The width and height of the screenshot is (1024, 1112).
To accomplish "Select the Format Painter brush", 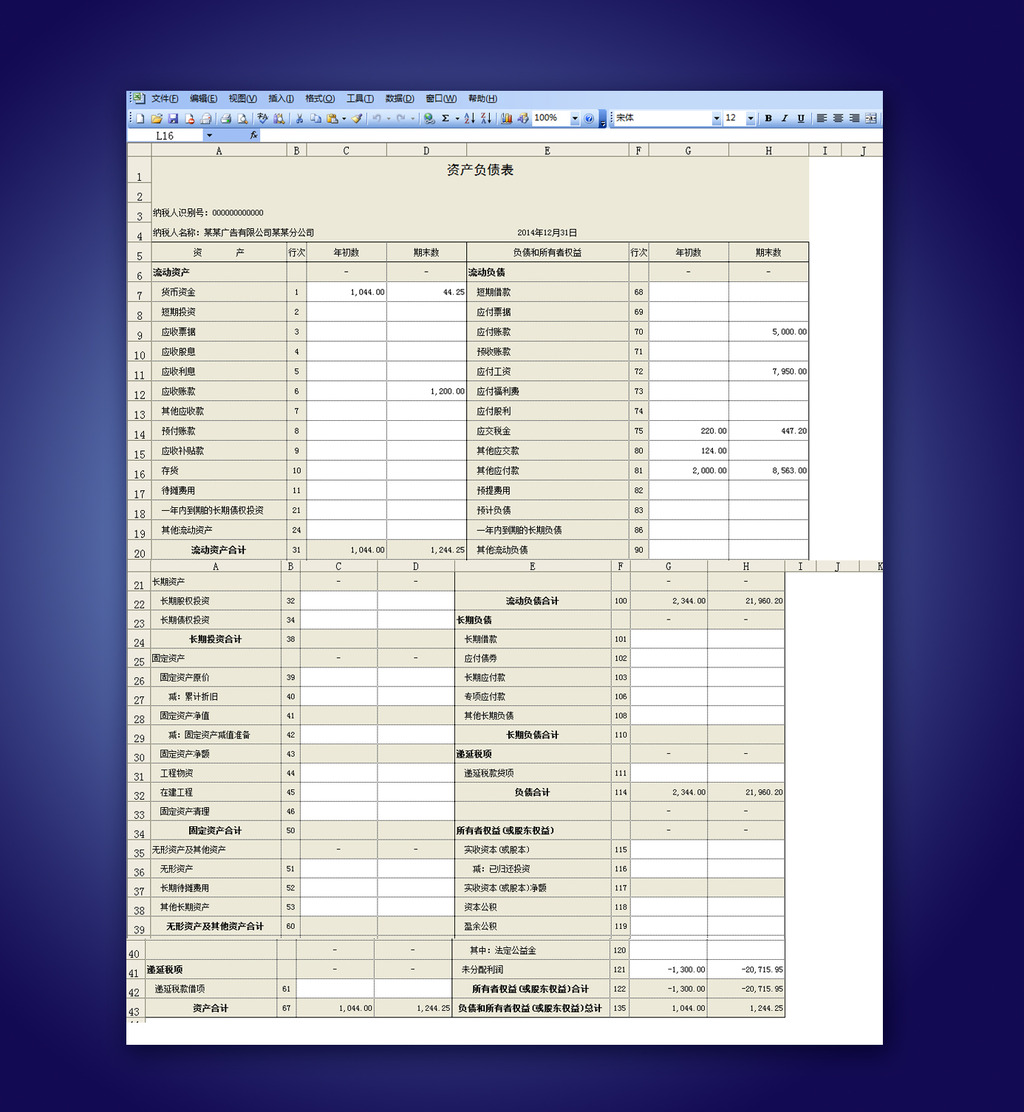I will (x=357, y=118).
